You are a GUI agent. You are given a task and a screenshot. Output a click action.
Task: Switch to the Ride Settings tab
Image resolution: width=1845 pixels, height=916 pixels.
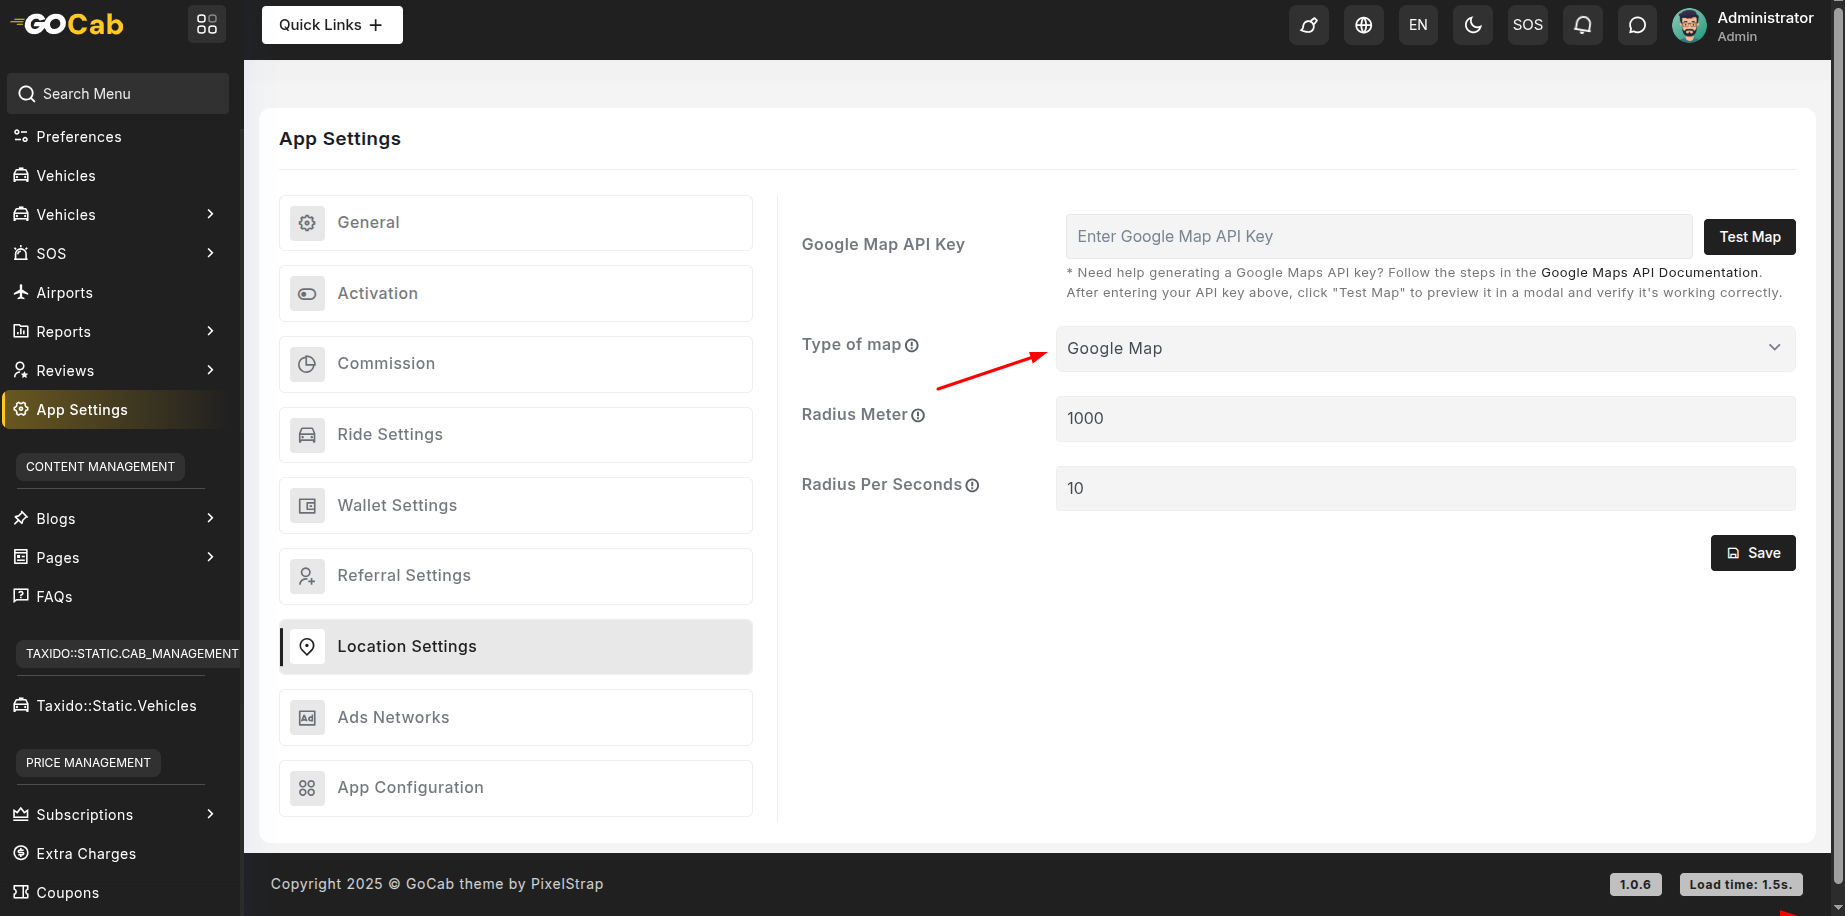(516, 435)
